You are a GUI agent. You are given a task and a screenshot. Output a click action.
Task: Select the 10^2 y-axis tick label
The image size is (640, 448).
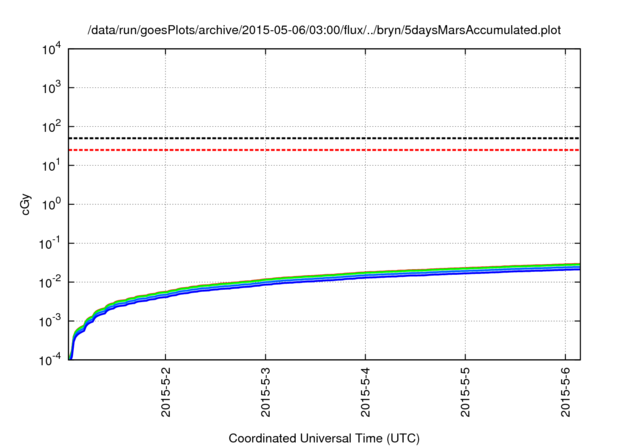[51, 126]
